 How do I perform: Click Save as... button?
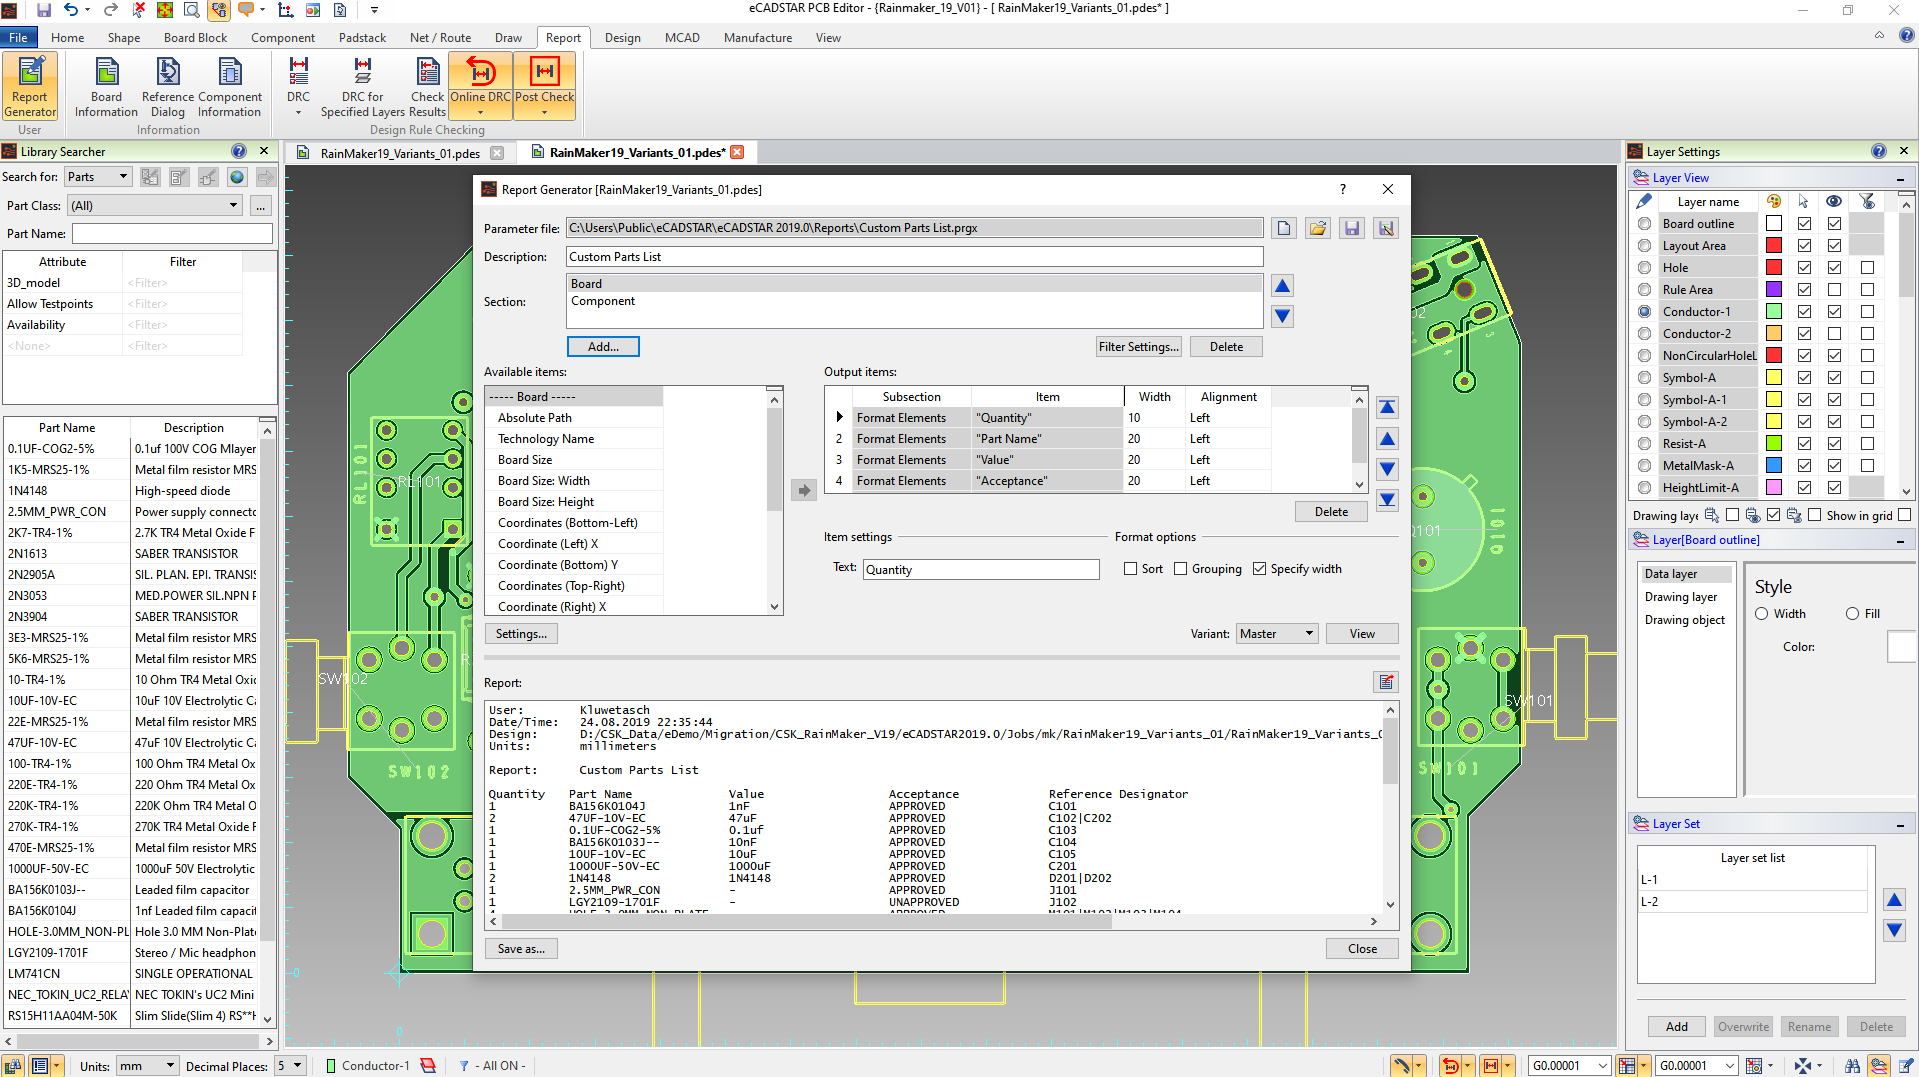pyautogui.click(x=521, y=949)
